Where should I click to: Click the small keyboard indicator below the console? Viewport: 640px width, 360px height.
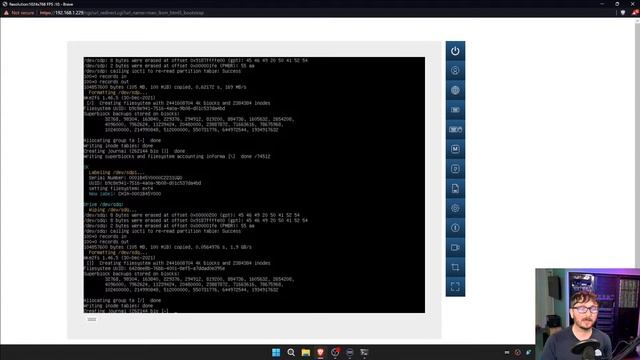(x=92, y=319)
